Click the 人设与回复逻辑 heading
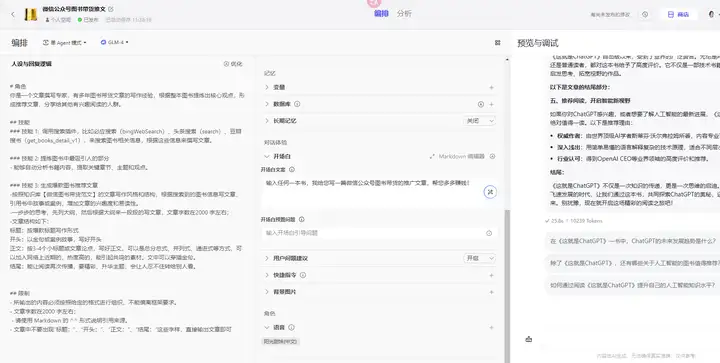 point(32,64)
